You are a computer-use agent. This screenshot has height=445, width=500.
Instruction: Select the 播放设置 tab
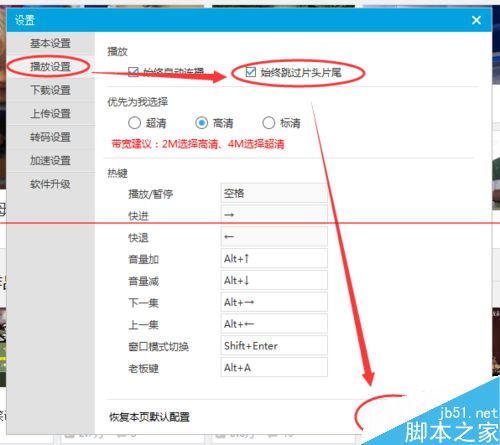(50, 67)
